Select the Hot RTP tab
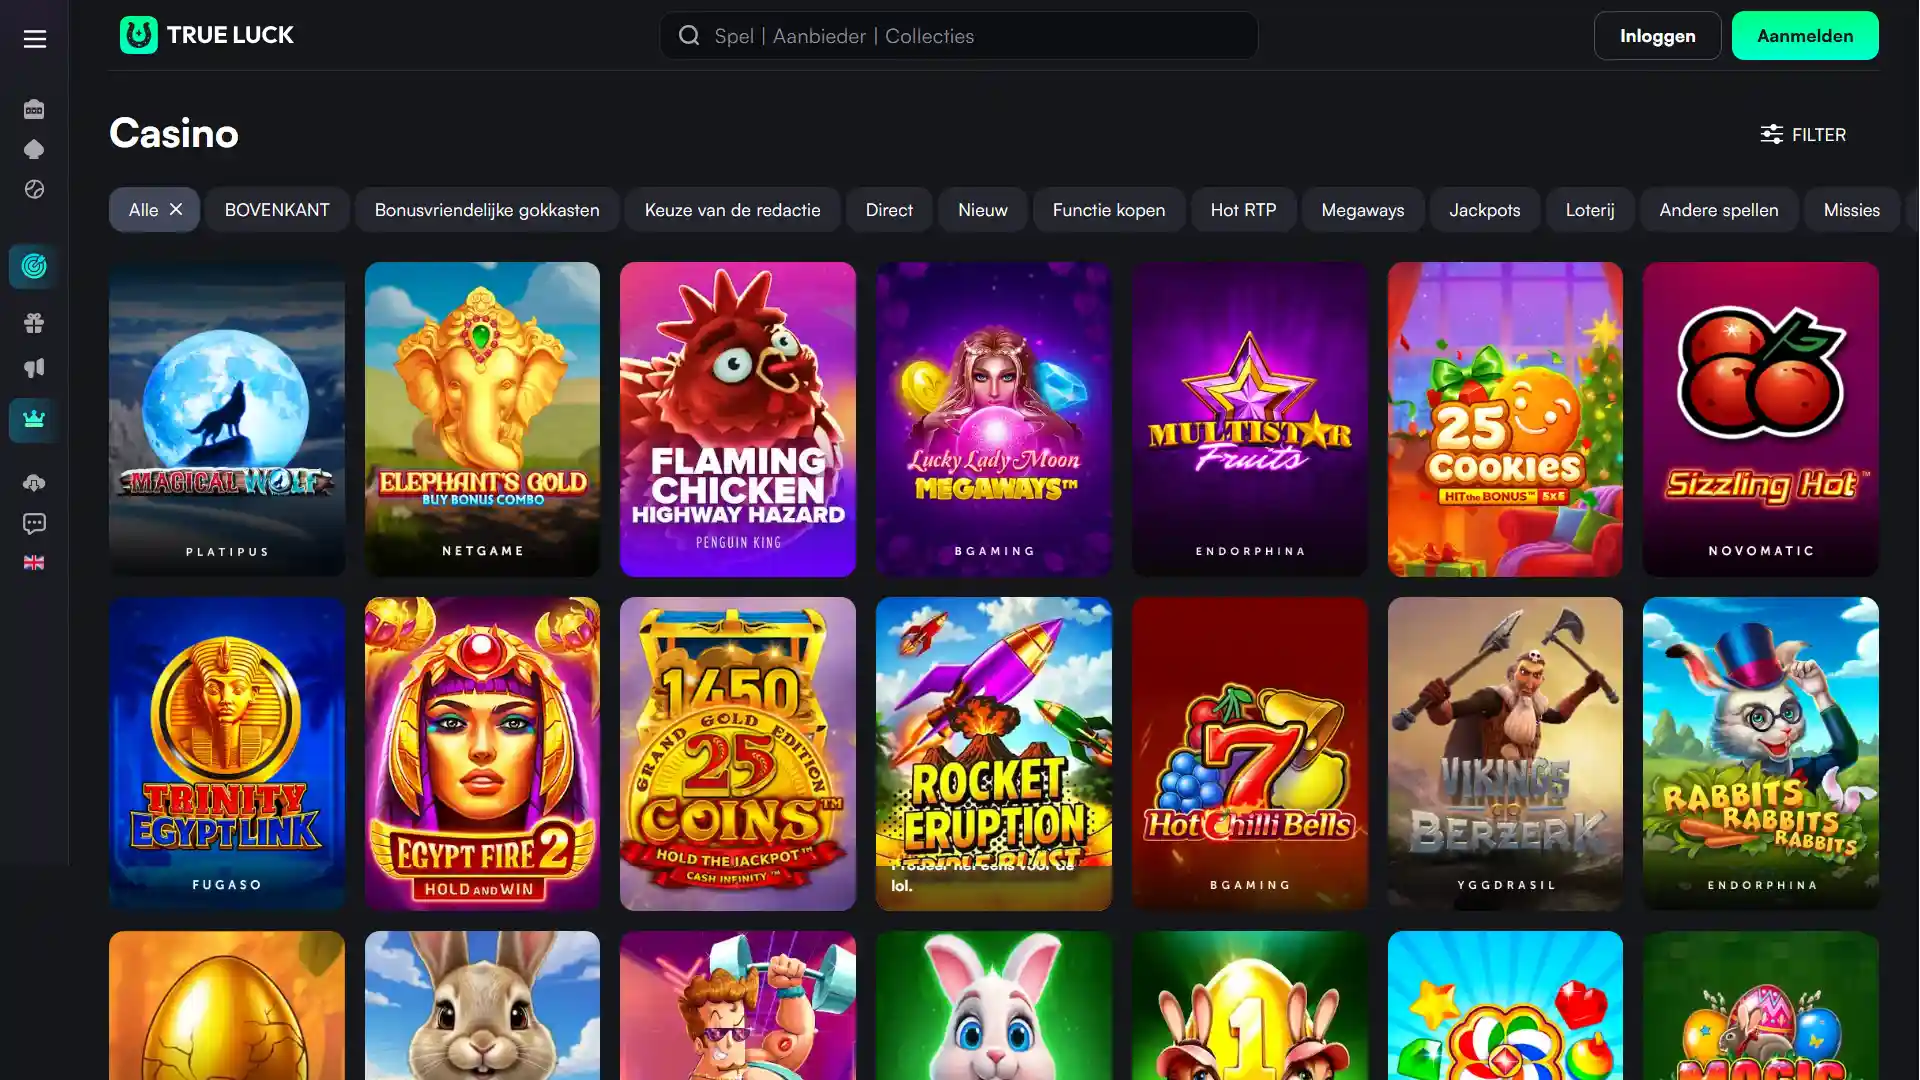Viewport: 1920px width, 1080px height. (1243, 210)
